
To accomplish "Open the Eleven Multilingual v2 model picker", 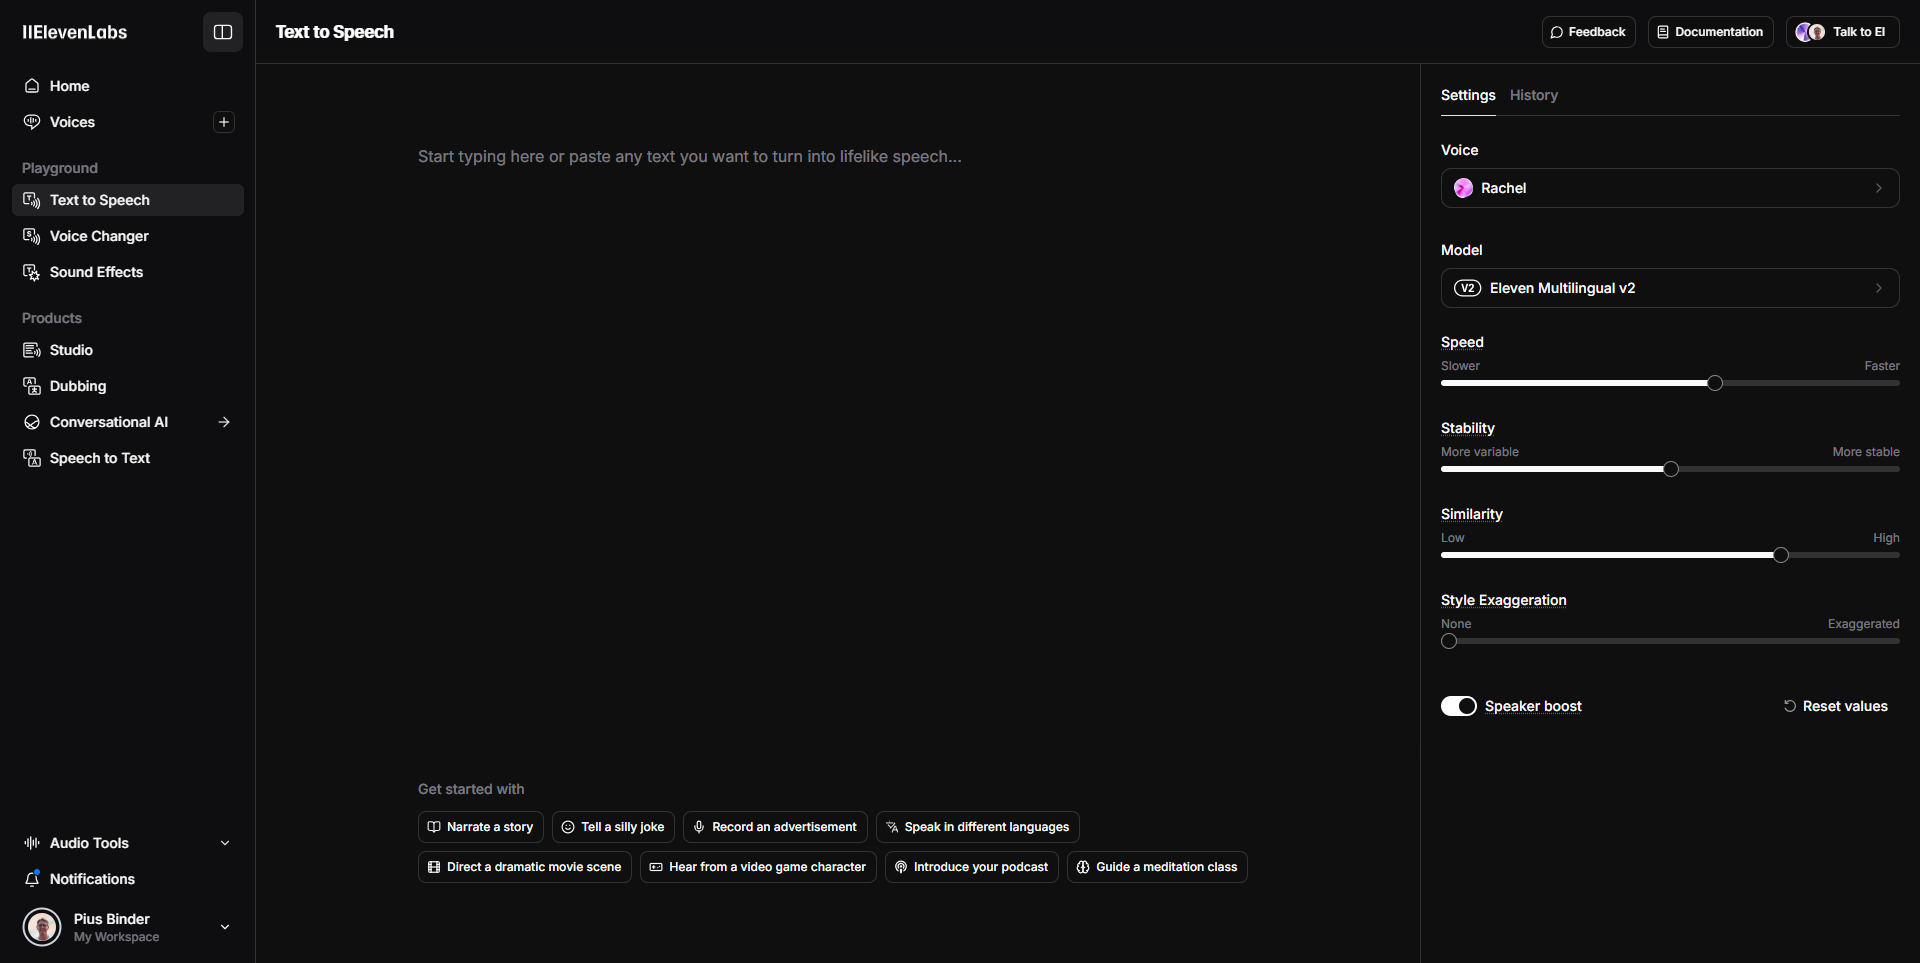I will click(1669, 288).
